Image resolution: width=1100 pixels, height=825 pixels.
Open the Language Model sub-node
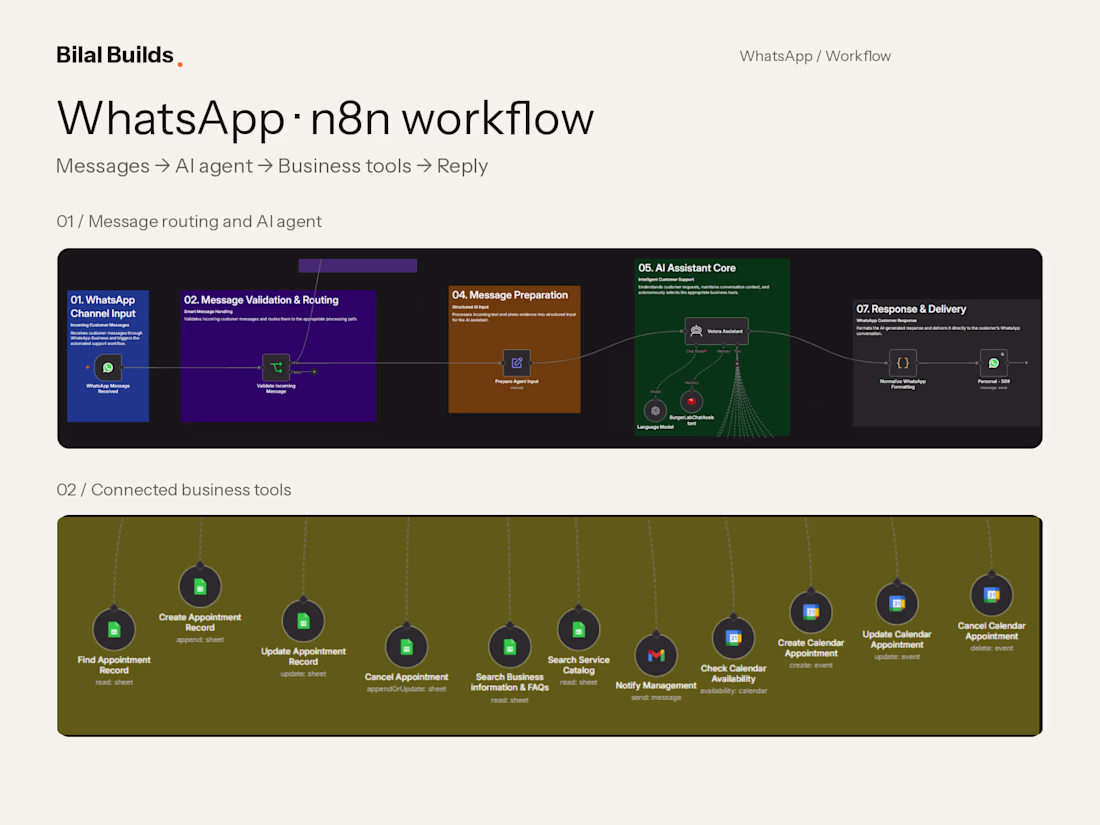(655, 410)
